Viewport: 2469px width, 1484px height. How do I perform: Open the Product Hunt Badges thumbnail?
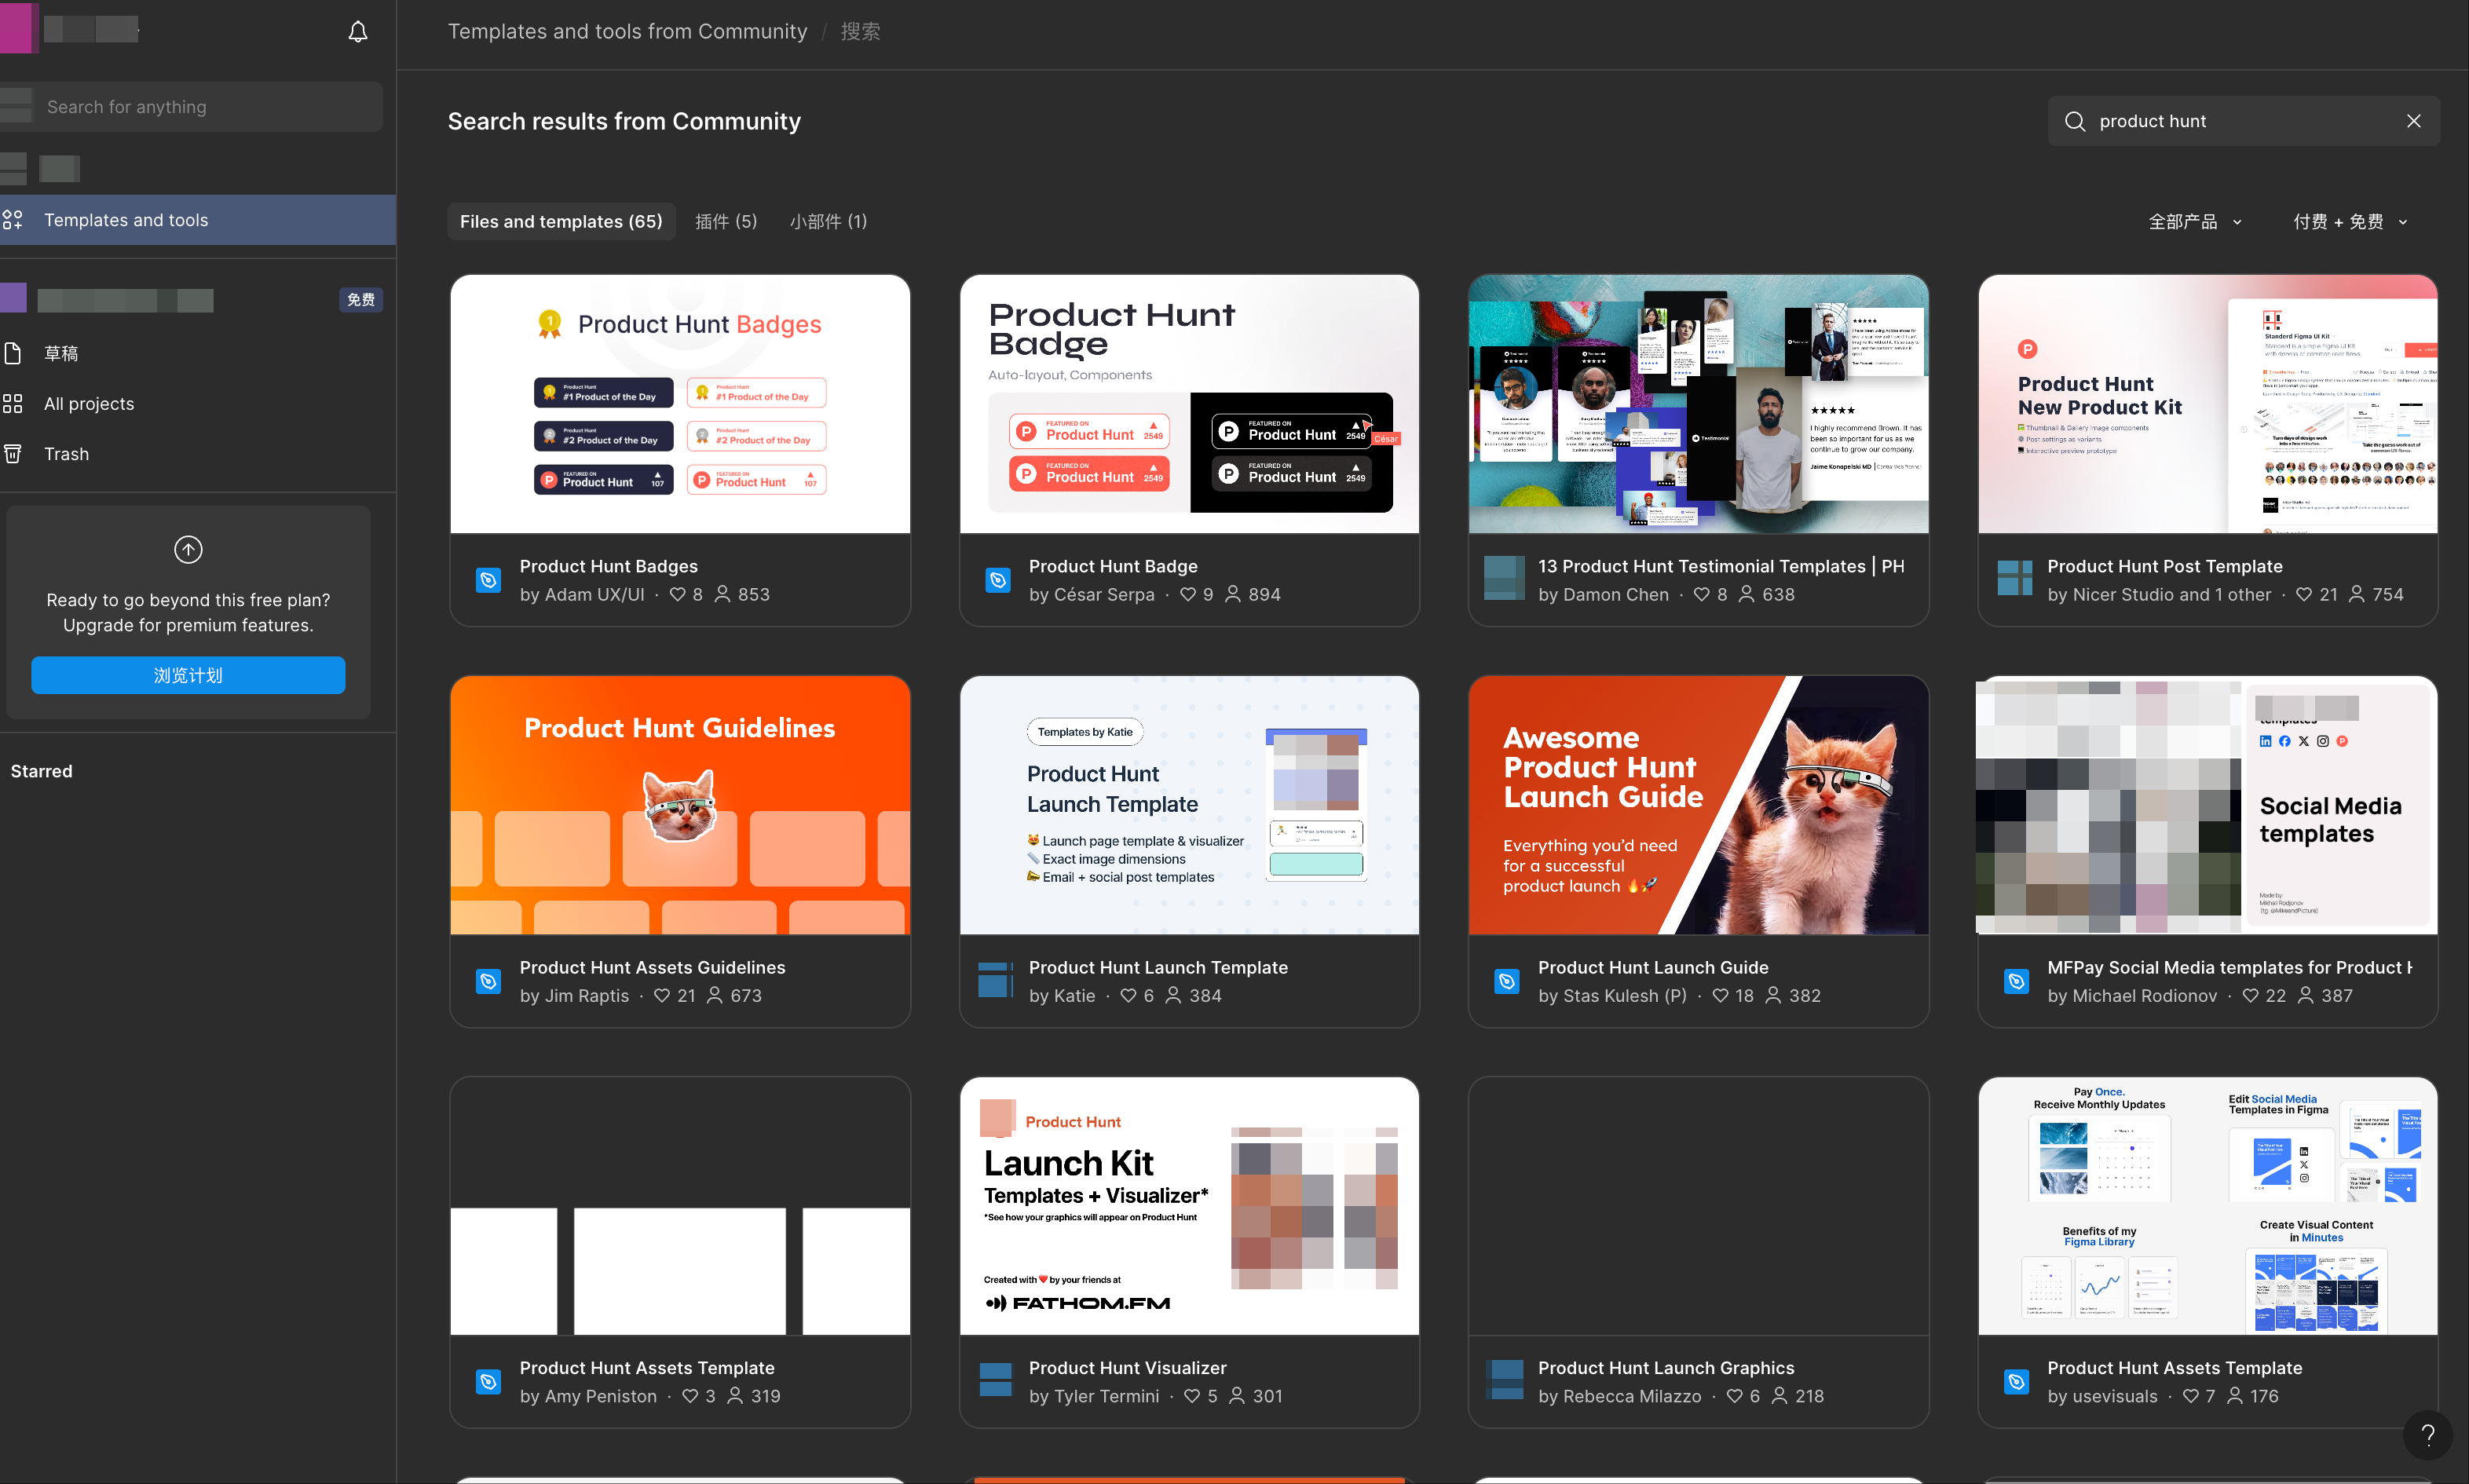click(x=680, y=404)
